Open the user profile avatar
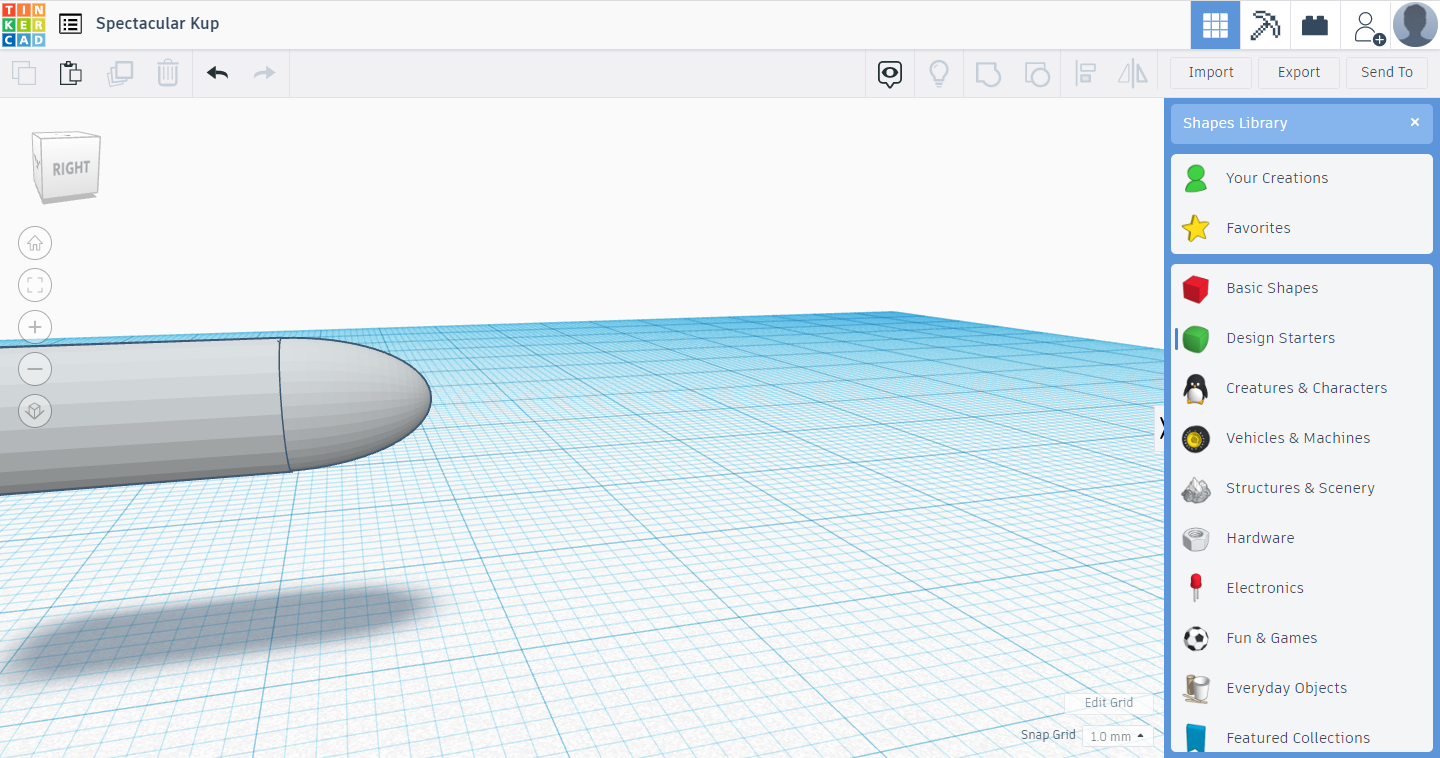This screenshot has width=1440, height=758. coord(1415,24)
